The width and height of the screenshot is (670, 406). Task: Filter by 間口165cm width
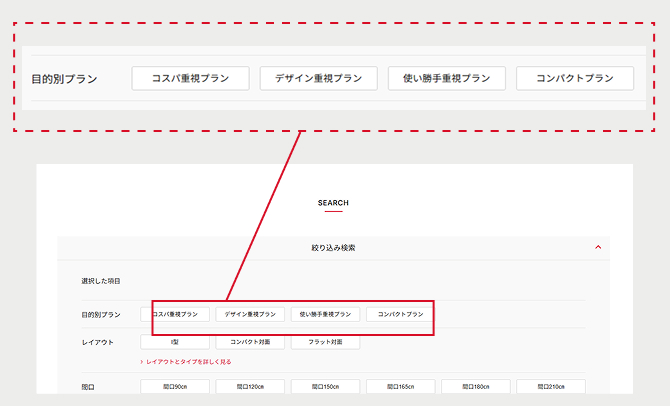pyautogui.click(x=401, y=386)
